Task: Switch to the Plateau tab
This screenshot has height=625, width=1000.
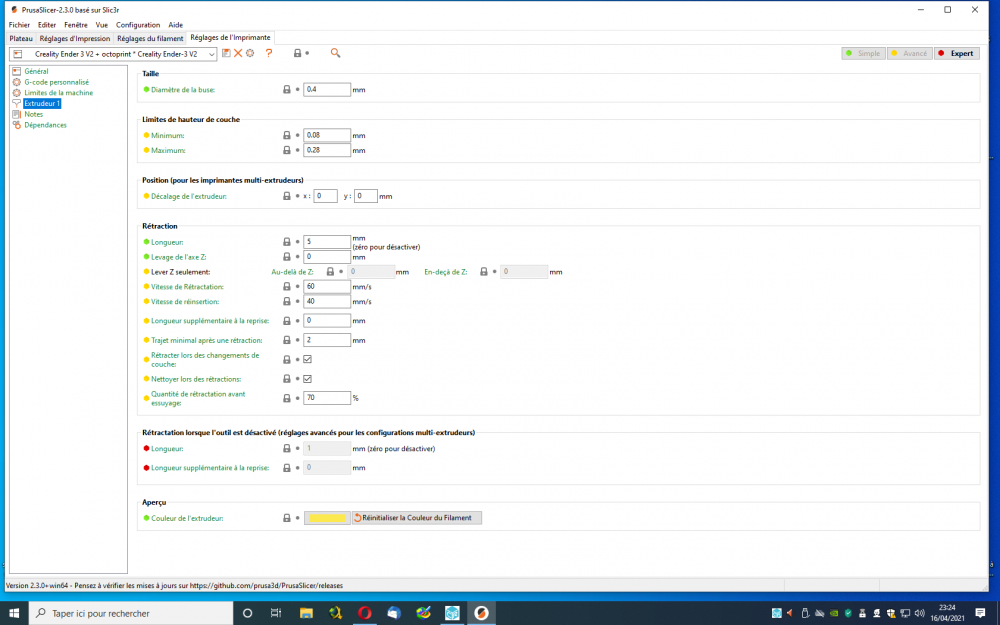Action: (21, 38)
